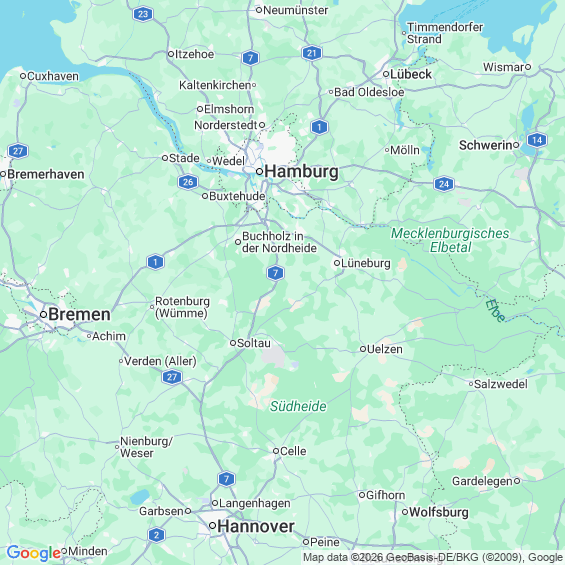Click the A2 highway shield near Hannover
The height and width of the screenshot is (565, 565).
pyautogui.click(x=156, y=535)
